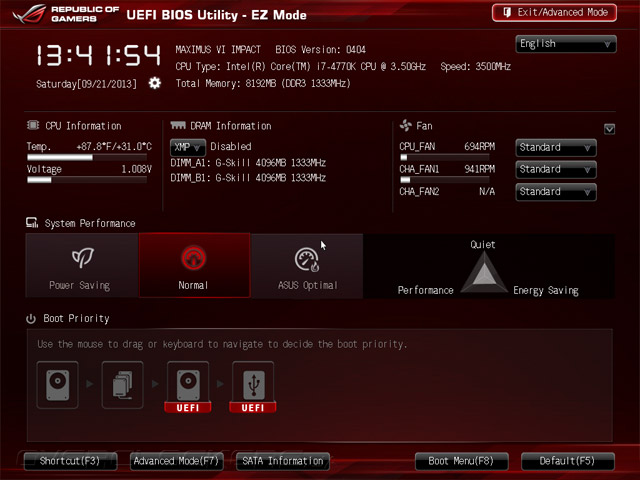This screenshot has height=480, width=640.
Task: Click the System Performance monitor icon
Action: 32,222
